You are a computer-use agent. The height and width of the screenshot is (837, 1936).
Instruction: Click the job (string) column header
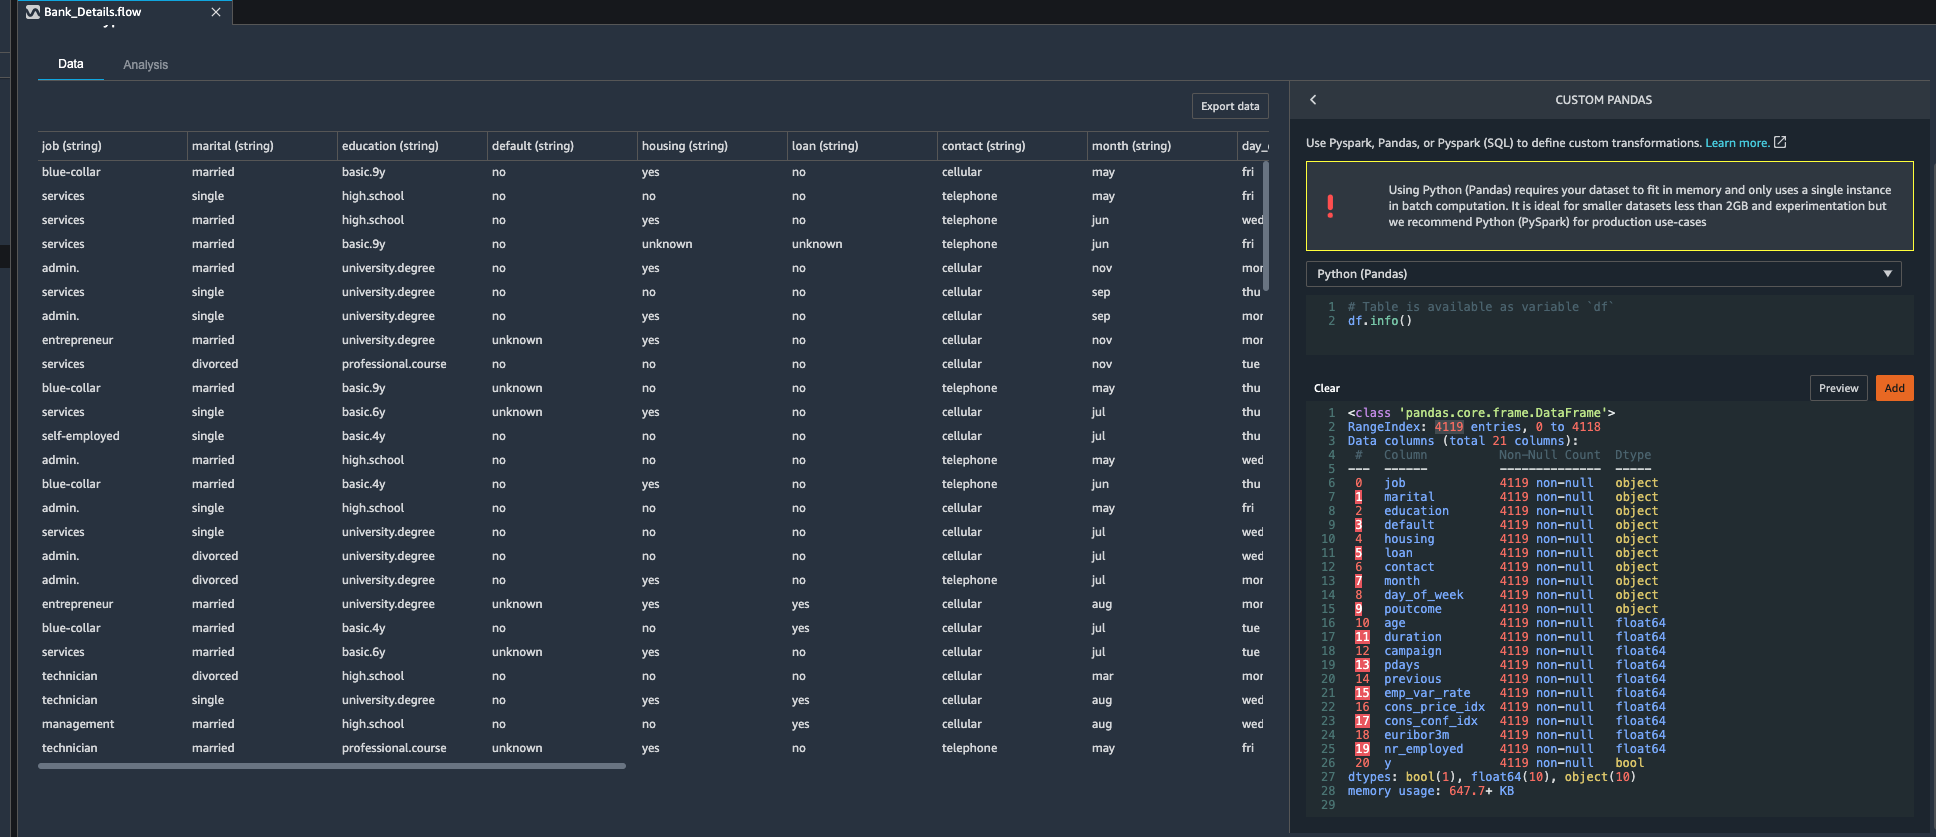72,146
